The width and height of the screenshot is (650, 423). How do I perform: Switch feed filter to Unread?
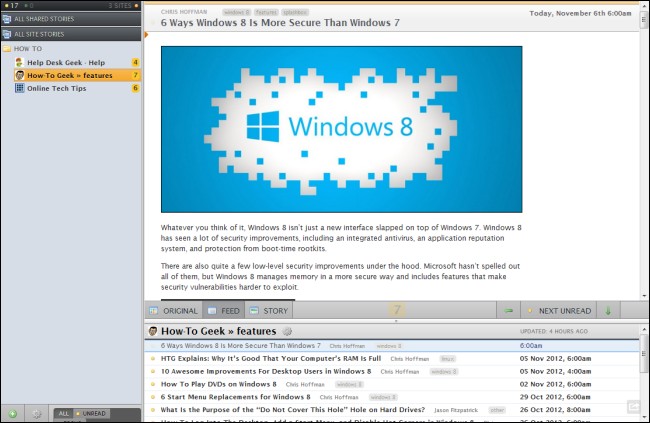pos(91,413)
